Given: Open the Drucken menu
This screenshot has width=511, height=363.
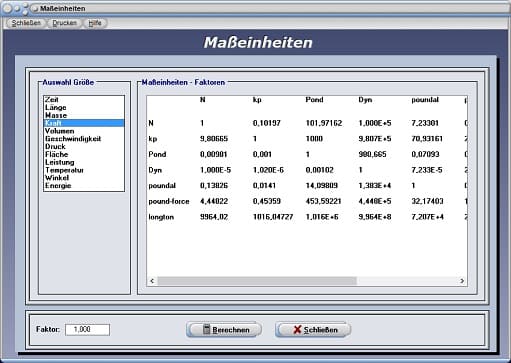Looking at the screenshot, I should pyautogui.click(x=64, y=23).
